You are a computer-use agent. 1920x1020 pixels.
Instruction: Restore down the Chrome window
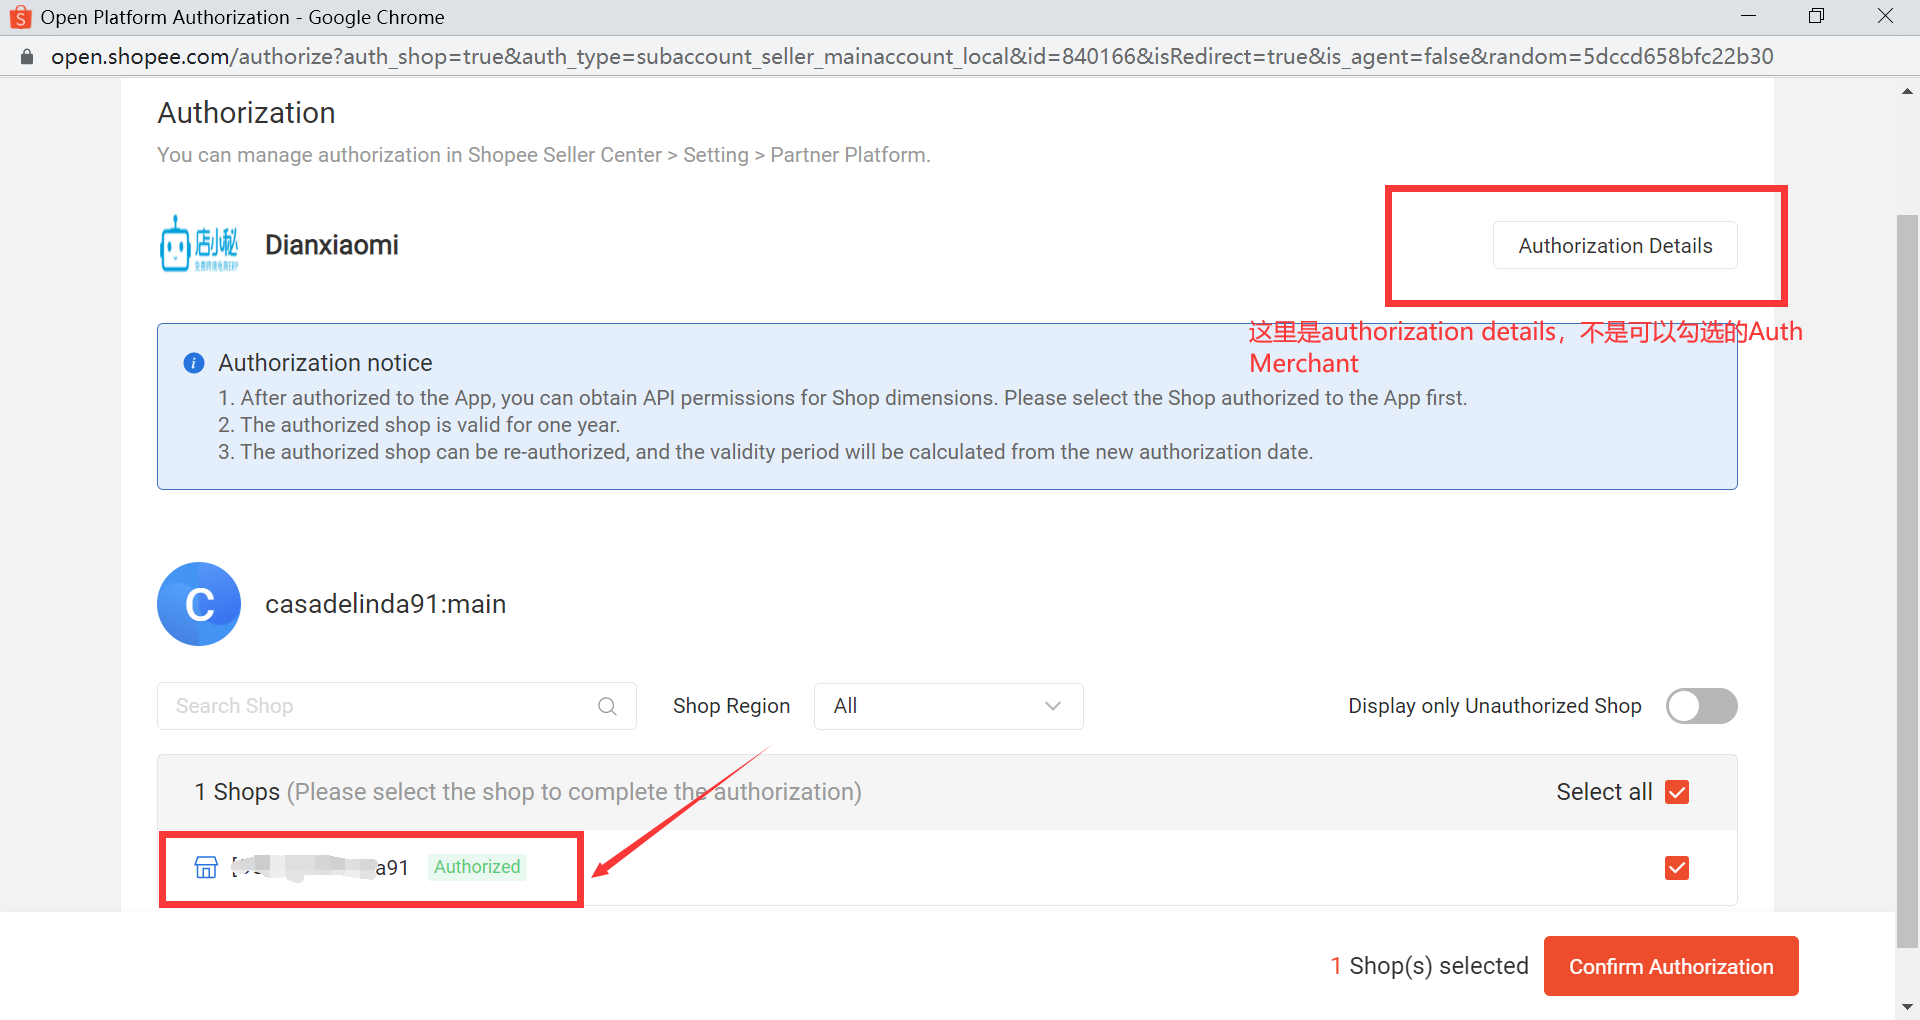(x=1816, y=16)
